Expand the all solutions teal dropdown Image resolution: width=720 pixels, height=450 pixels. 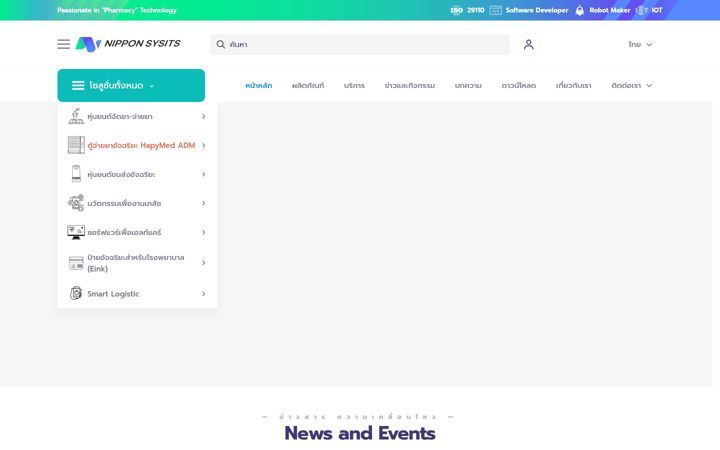pos(131,85)
